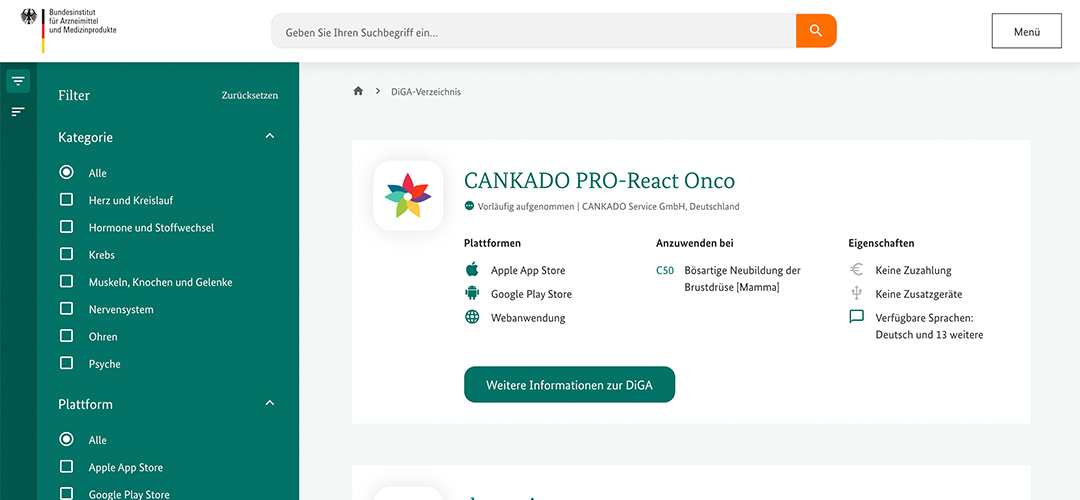Open the sort icon below filter icon
The height and width of the screenshot is (500, 1080).
(18, 111)
